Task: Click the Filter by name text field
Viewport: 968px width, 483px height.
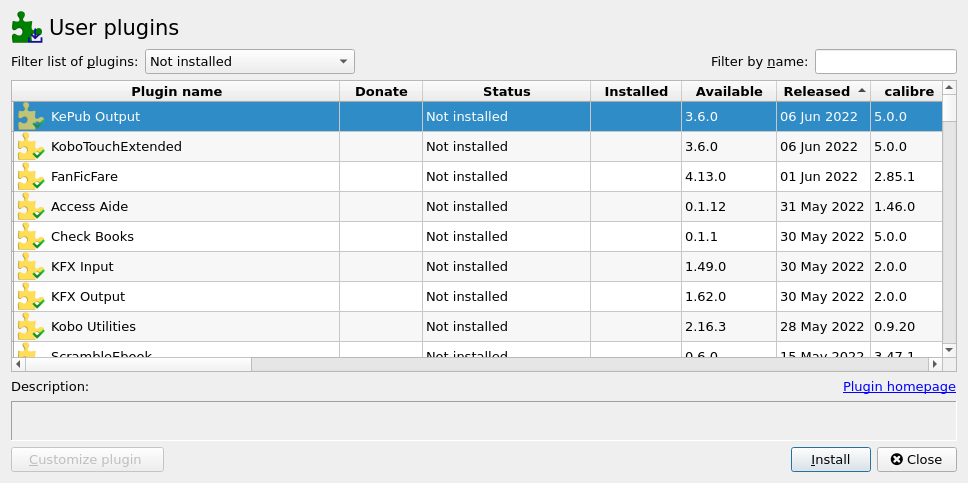Action: [885, 62]
